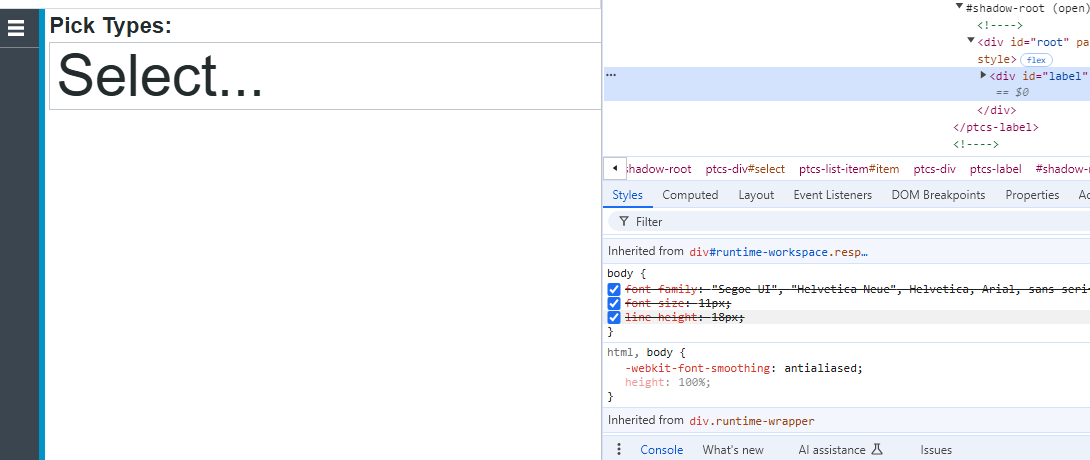1090x460 pixels.
Task: Click the div#runtime-workspace inherited link
Action: pyautogui.click(x=778, y=252)
